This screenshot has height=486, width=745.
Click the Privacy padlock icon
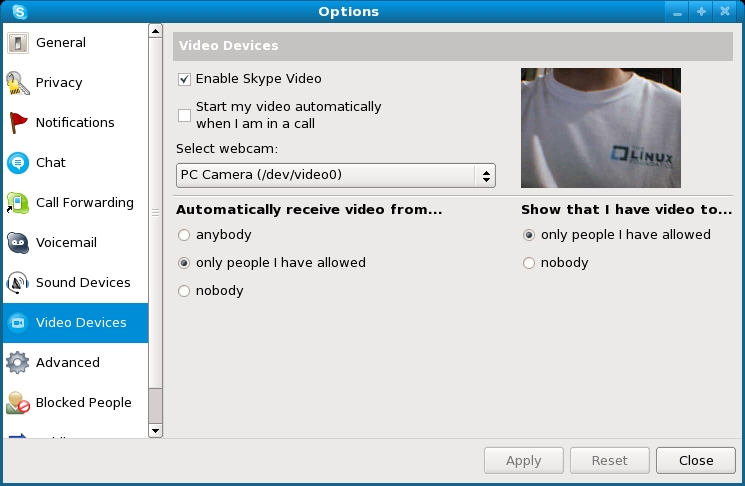[18, 83]
